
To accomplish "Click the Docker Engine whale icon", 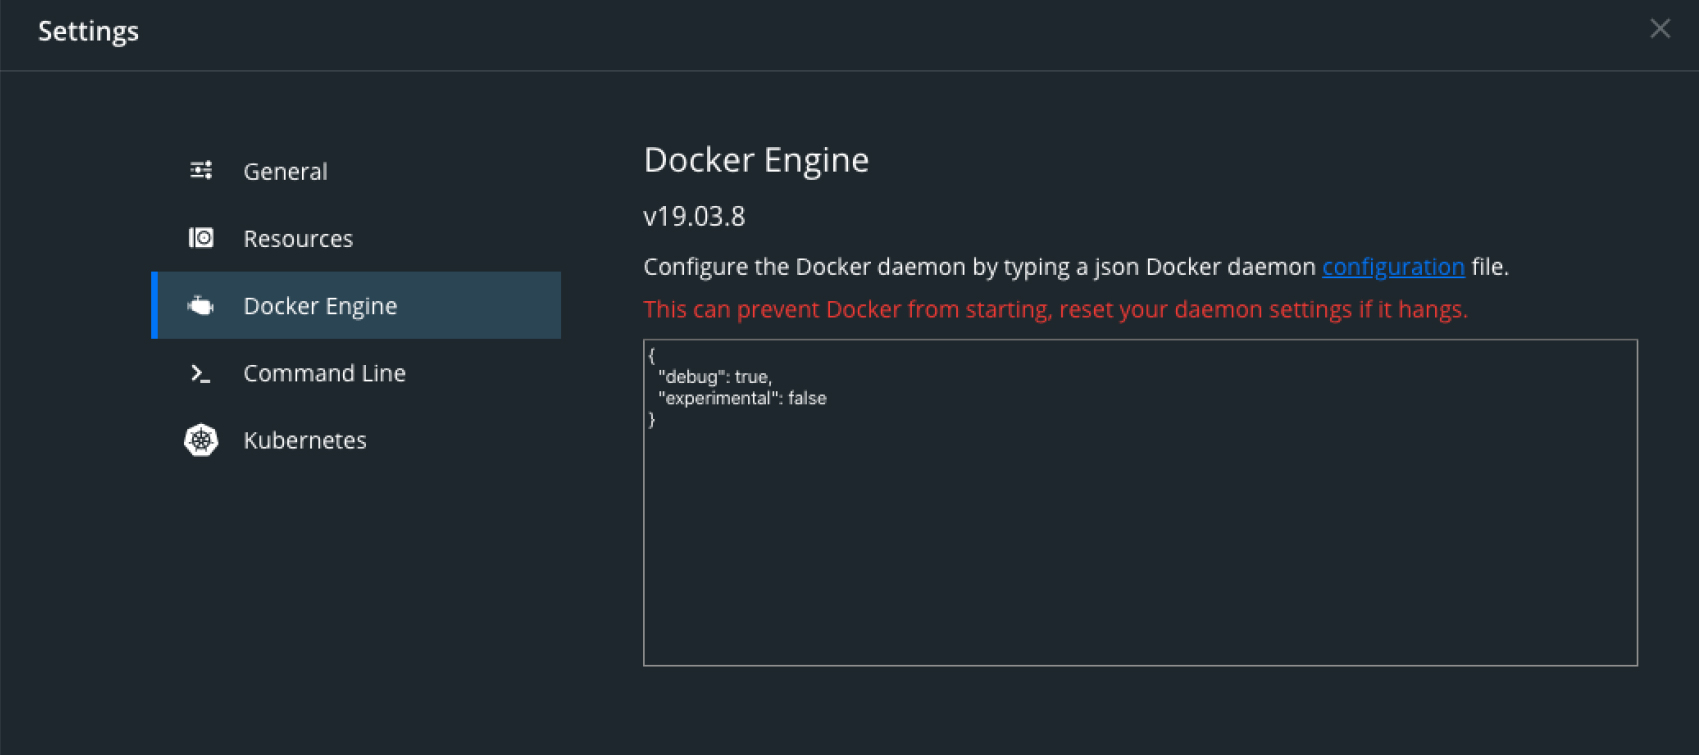I will [x=201, y=305].
